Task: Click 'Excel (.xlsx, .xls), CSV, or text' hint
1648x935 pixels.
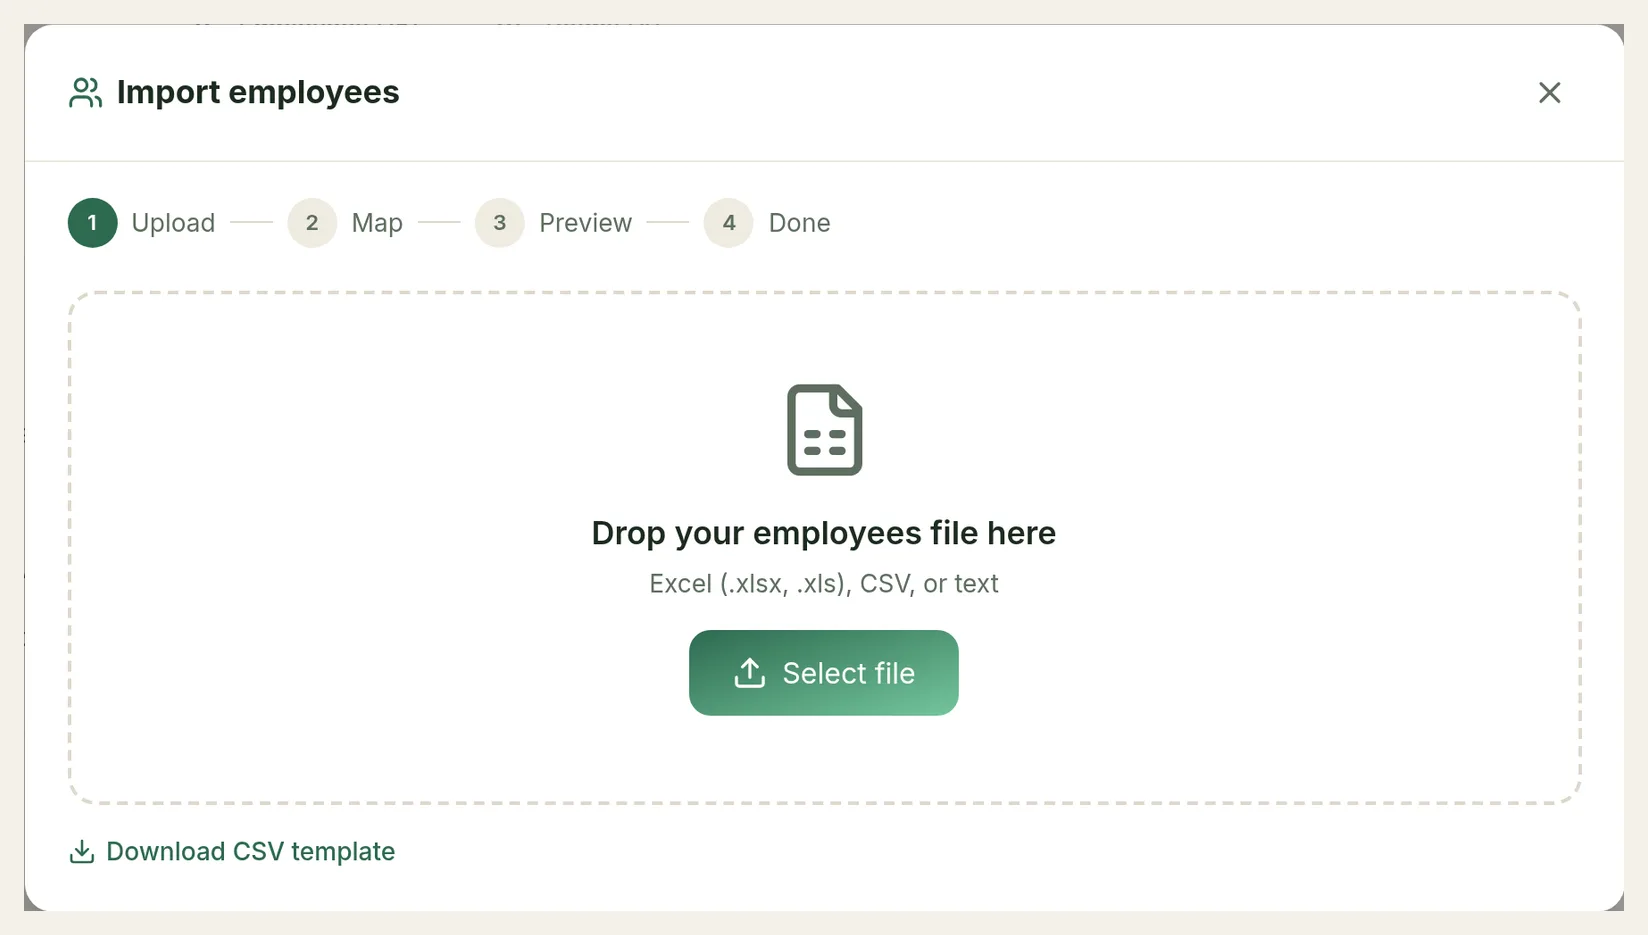Action: pos(823,583)
